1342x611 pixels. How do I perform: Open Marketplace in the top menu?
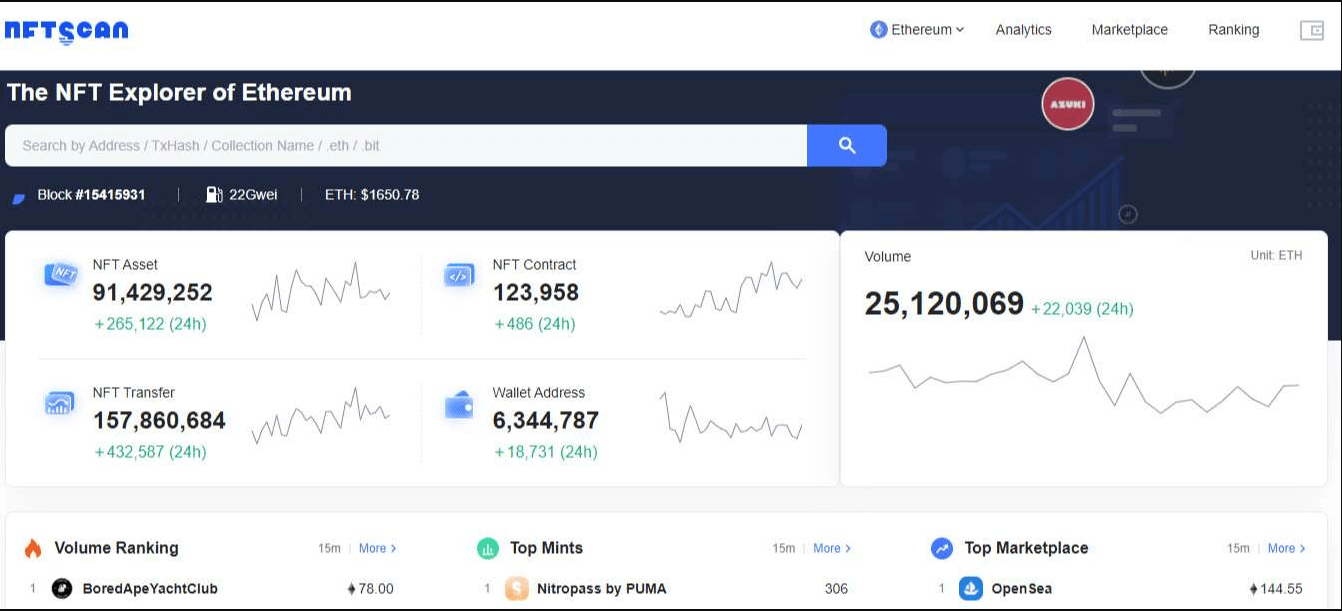point(1129,30)
